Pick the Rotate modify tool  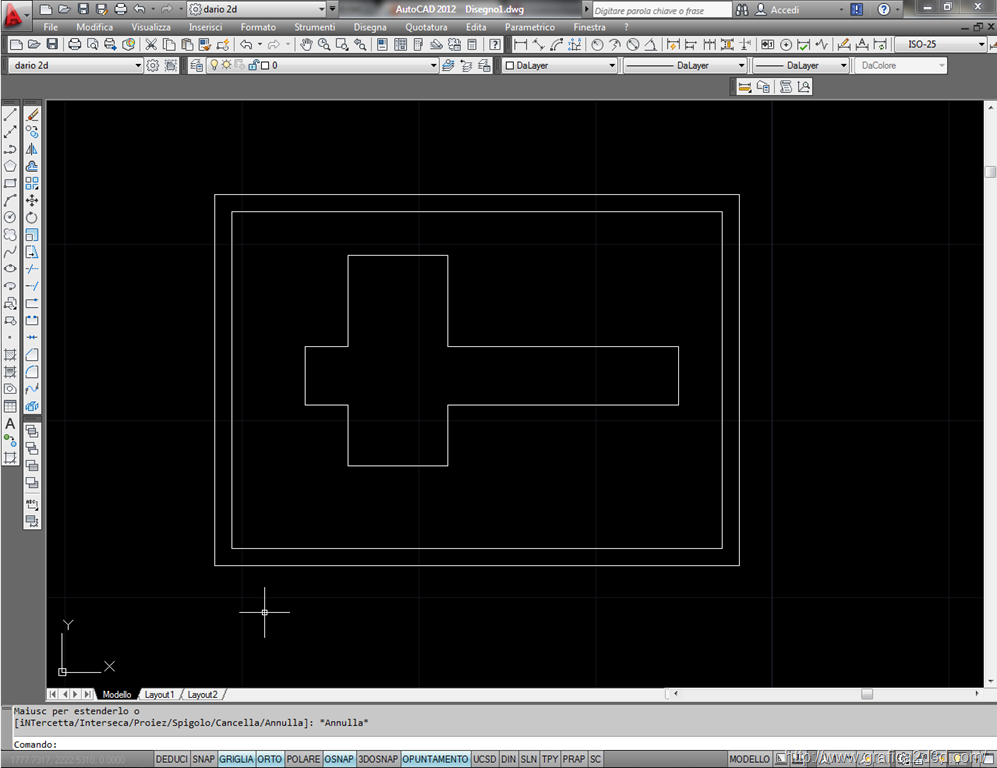tap(32, 217)
